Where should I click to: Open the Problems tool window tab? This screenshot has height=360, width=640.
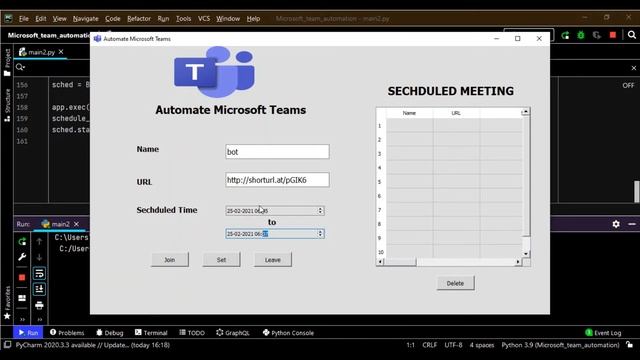pyautogui.click(x=67, y=333)
